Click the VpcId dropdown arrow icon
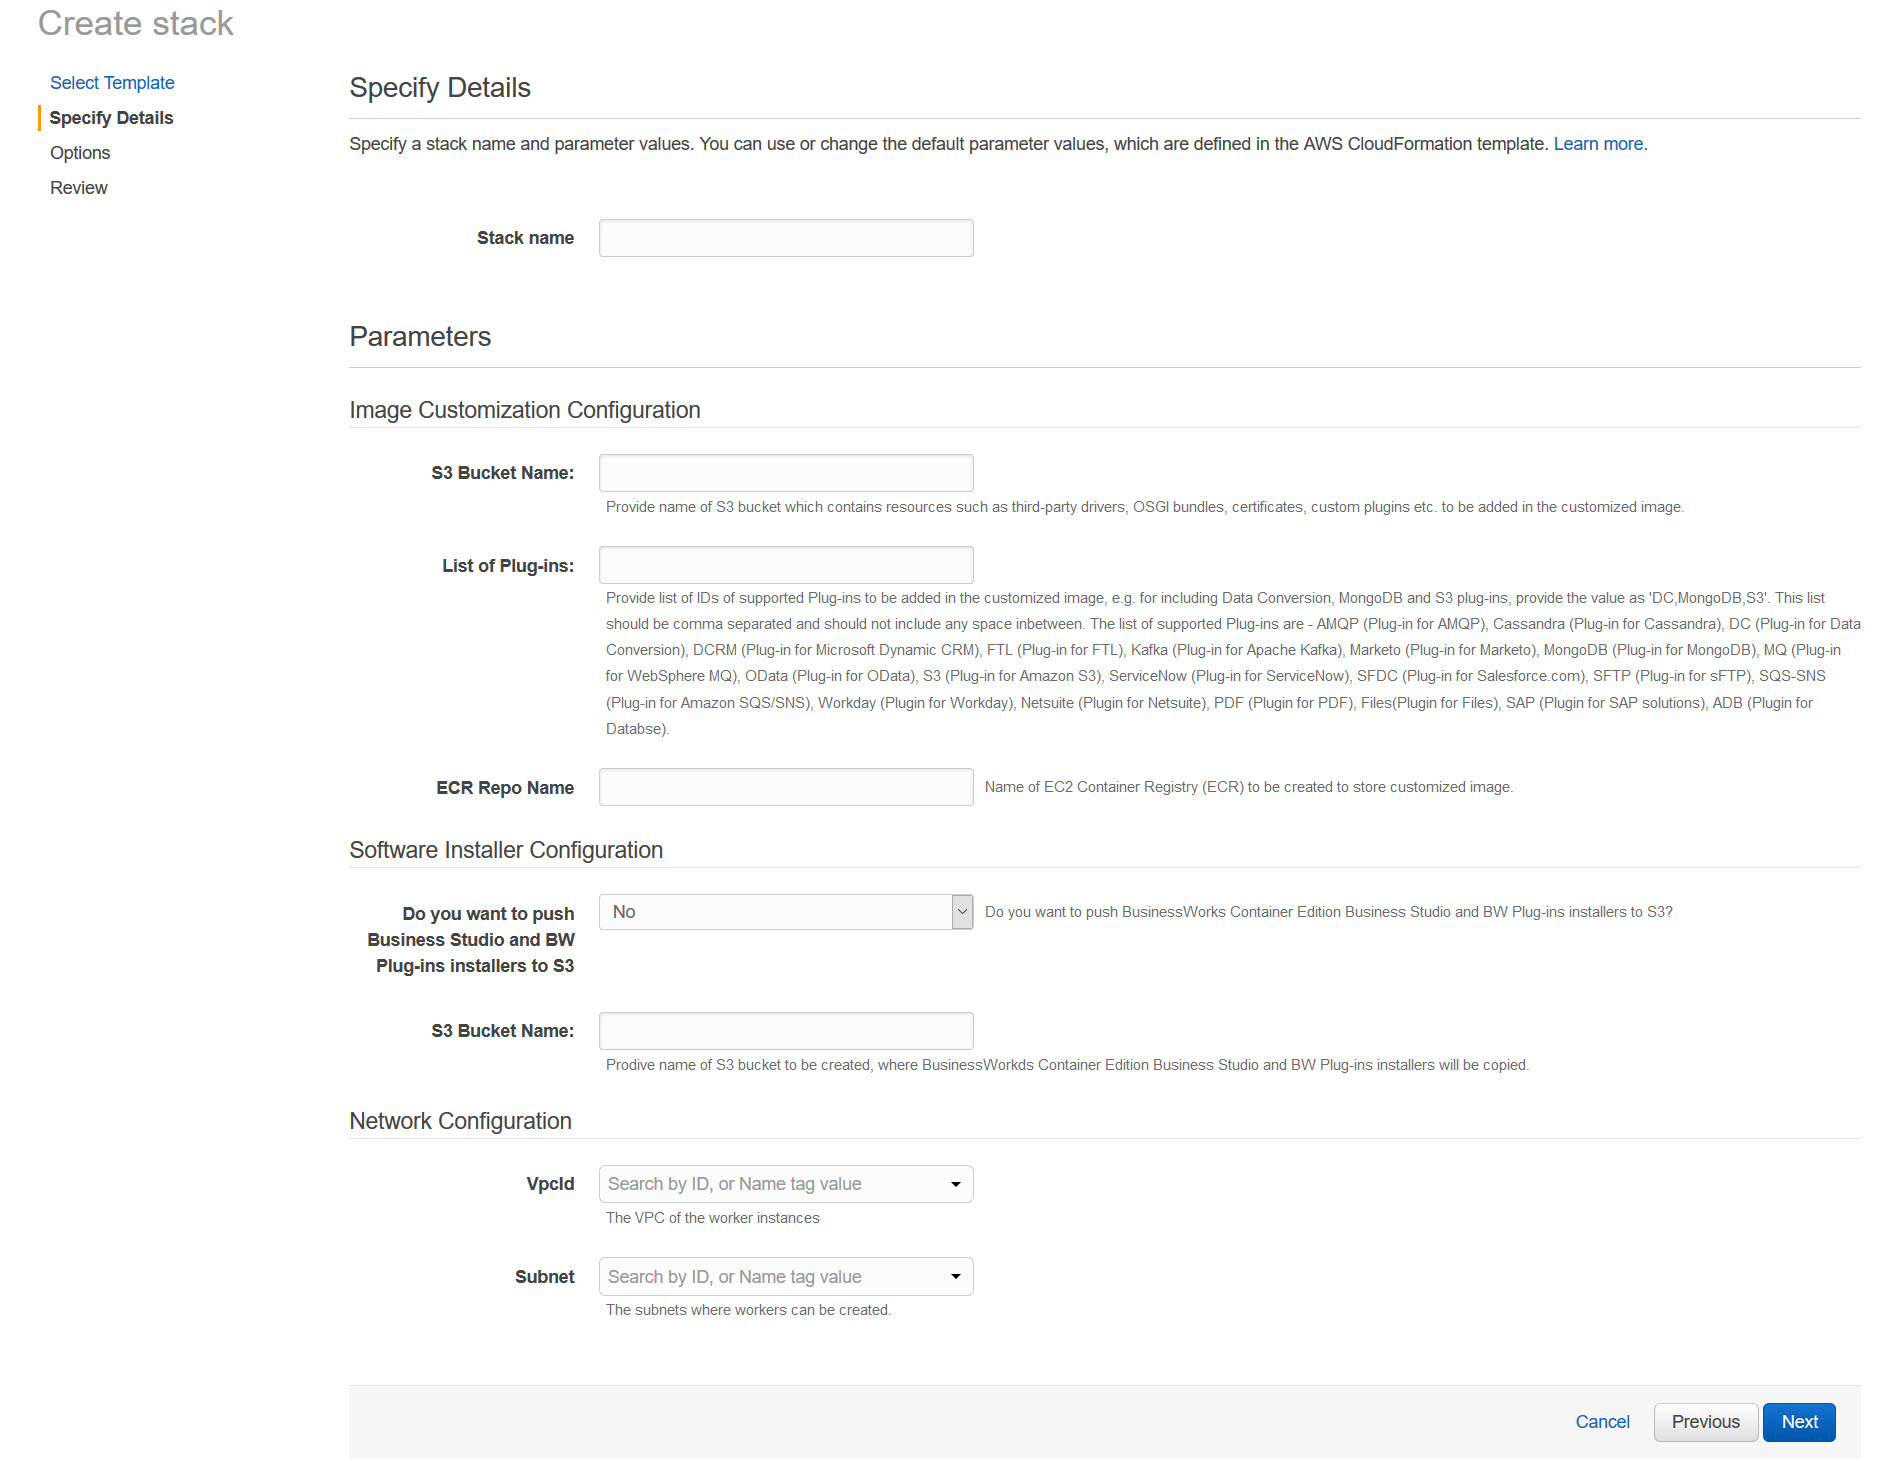 (x=956, y=1185)
